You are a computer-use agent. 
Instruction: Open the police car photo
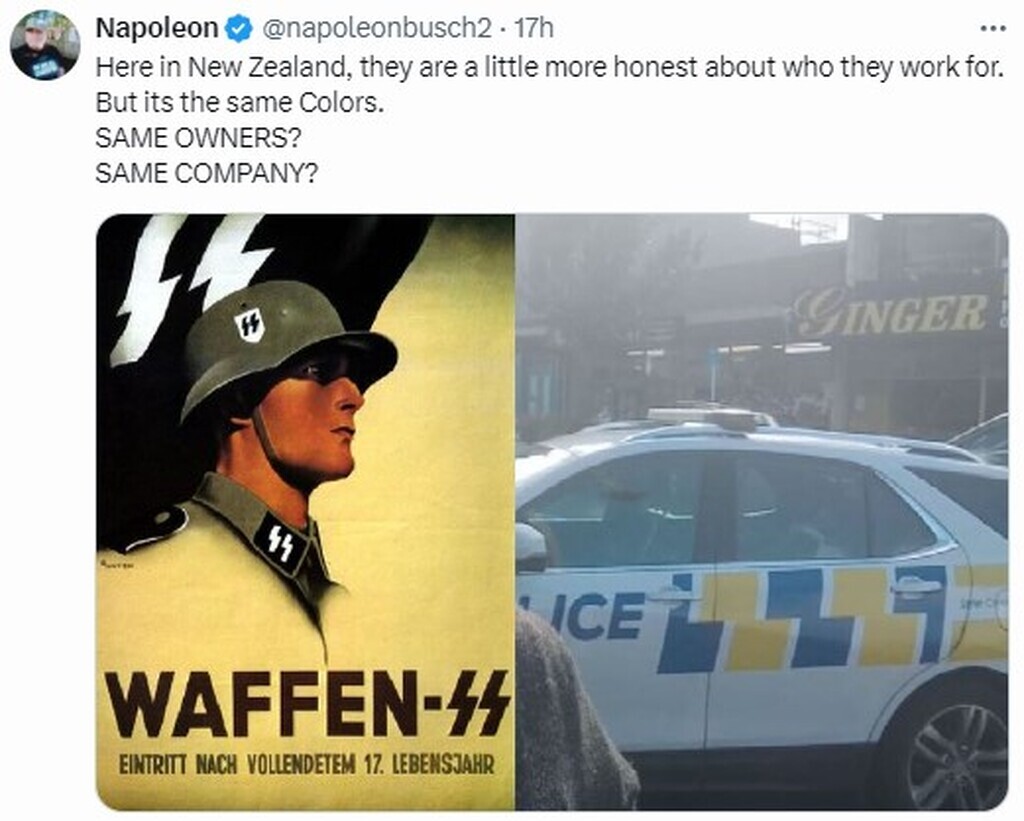761,512
